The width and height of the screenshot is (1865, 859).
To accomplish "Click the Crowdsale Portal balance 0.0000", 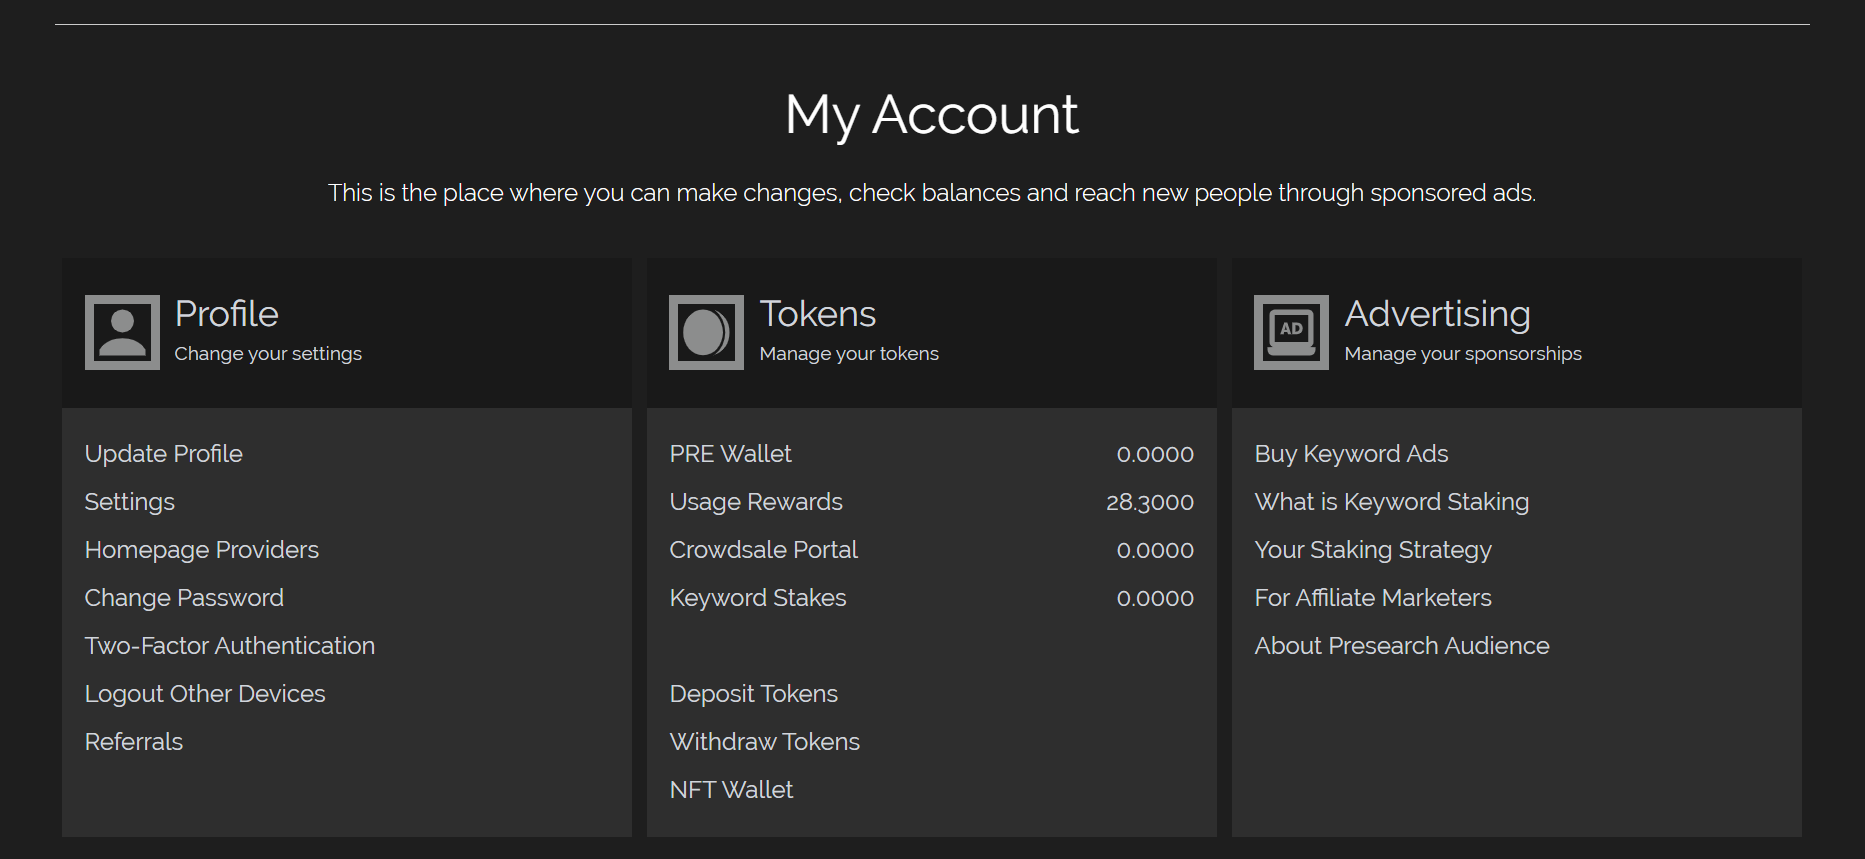I will [x=1155, y=550].
